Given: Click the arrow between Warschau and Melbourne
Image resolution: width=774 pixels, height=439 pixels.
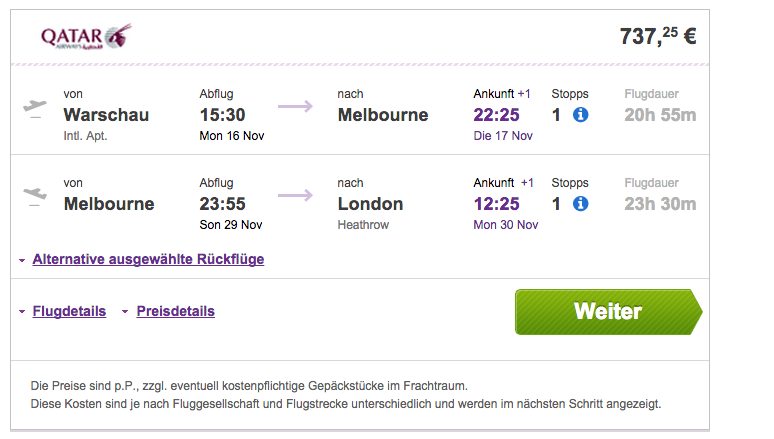Looking at the screenshot, I should click(x=295, y=106).
